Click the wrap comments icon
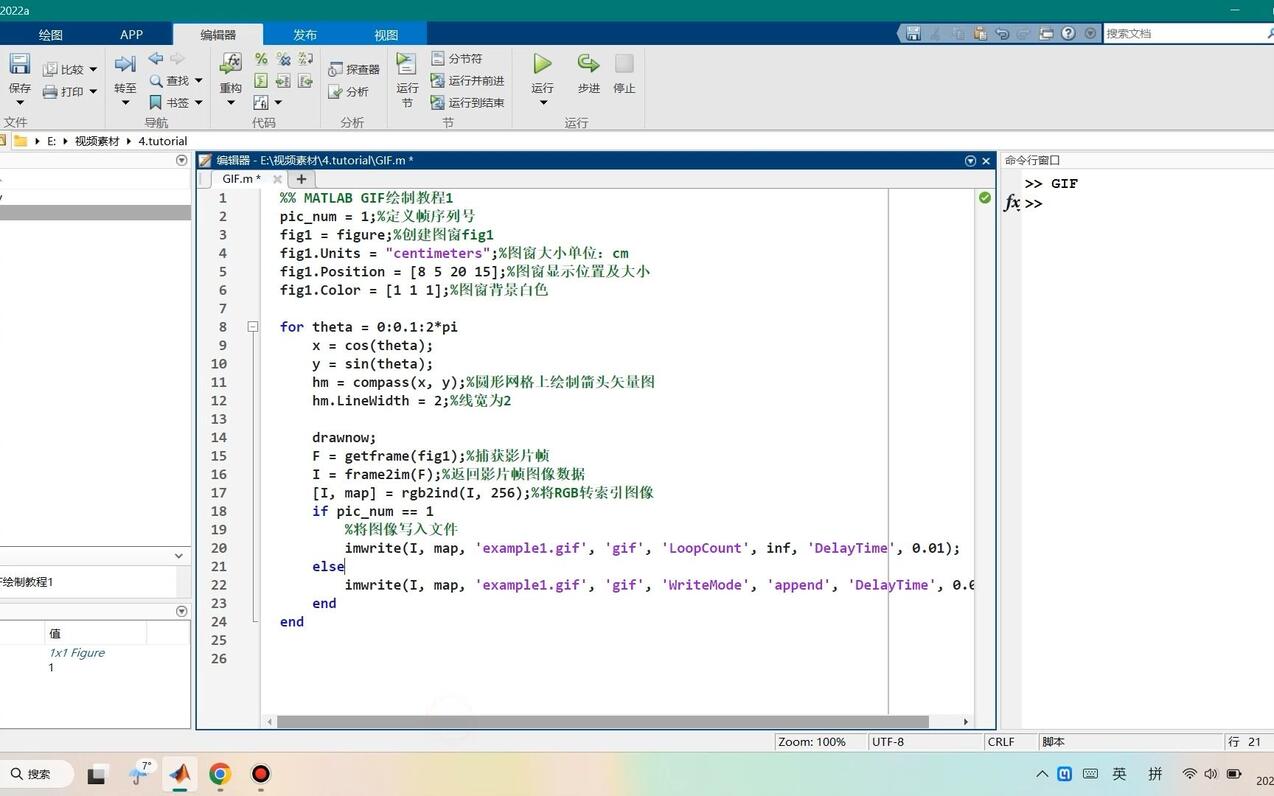 [x=305, y=59]
